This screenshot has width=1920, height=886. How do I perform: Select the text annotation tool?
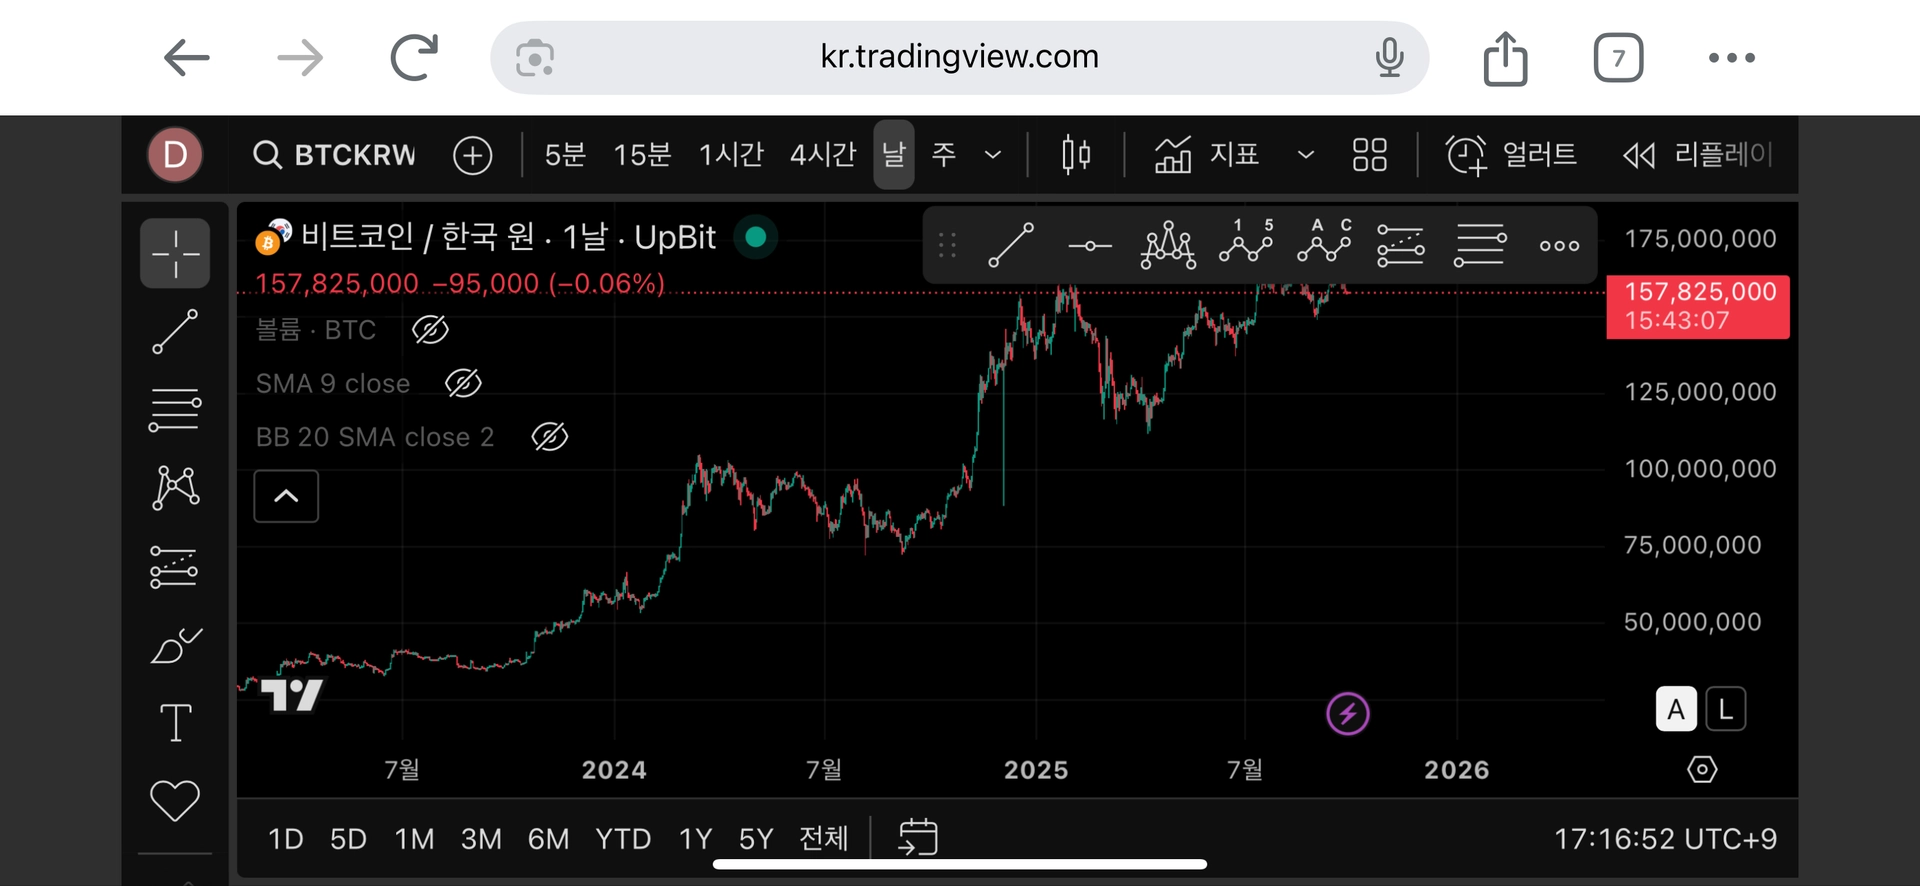pos(175,722)
